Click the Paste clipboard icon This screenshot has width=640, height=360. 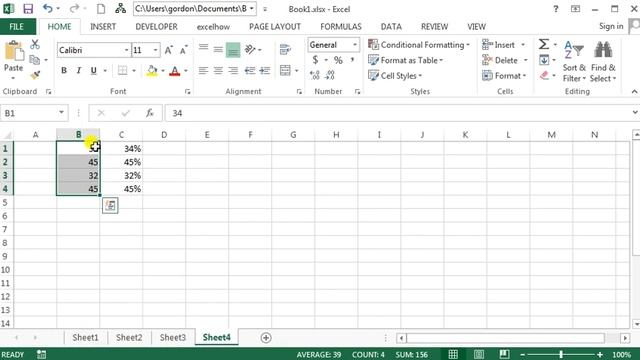coord(14,52)
